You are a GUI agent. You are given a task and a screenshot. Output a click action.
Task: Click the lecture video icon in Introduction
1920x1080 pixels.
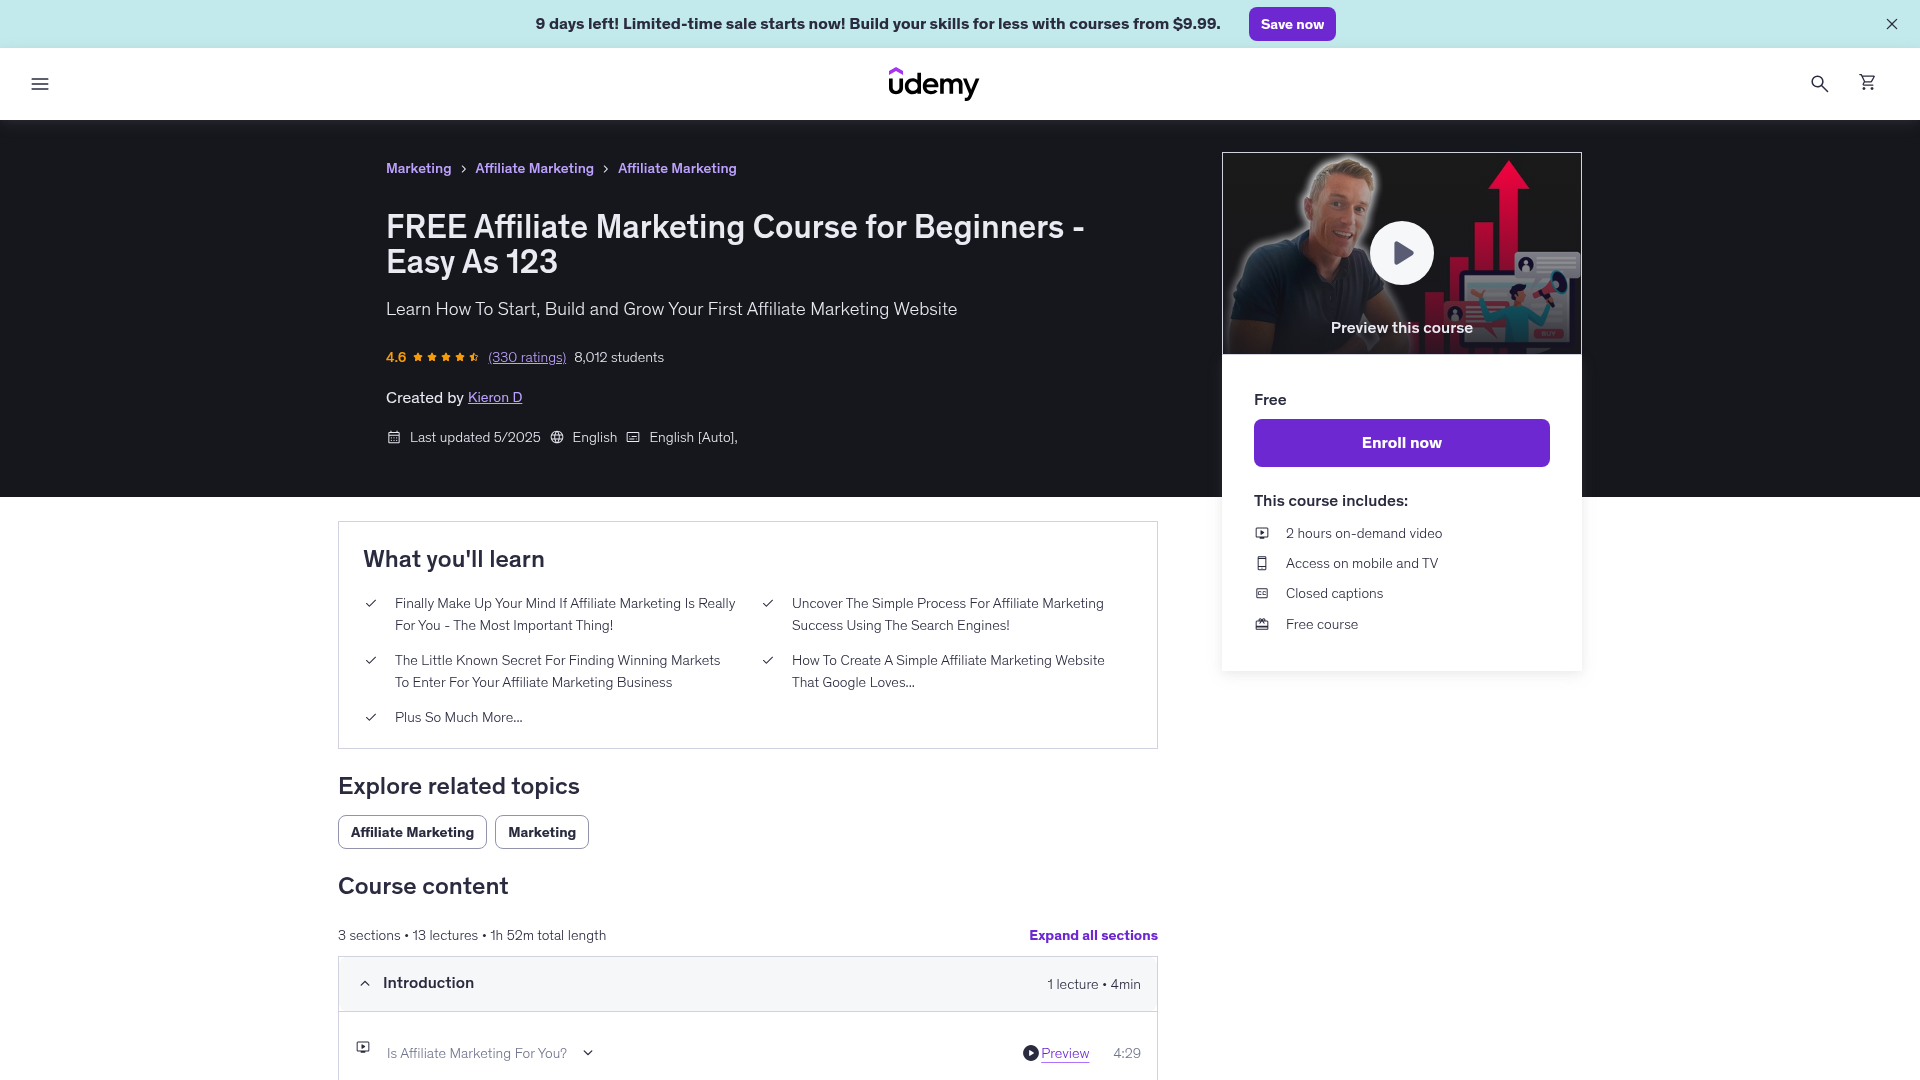pyautogui.click(x=363, y=1047)
